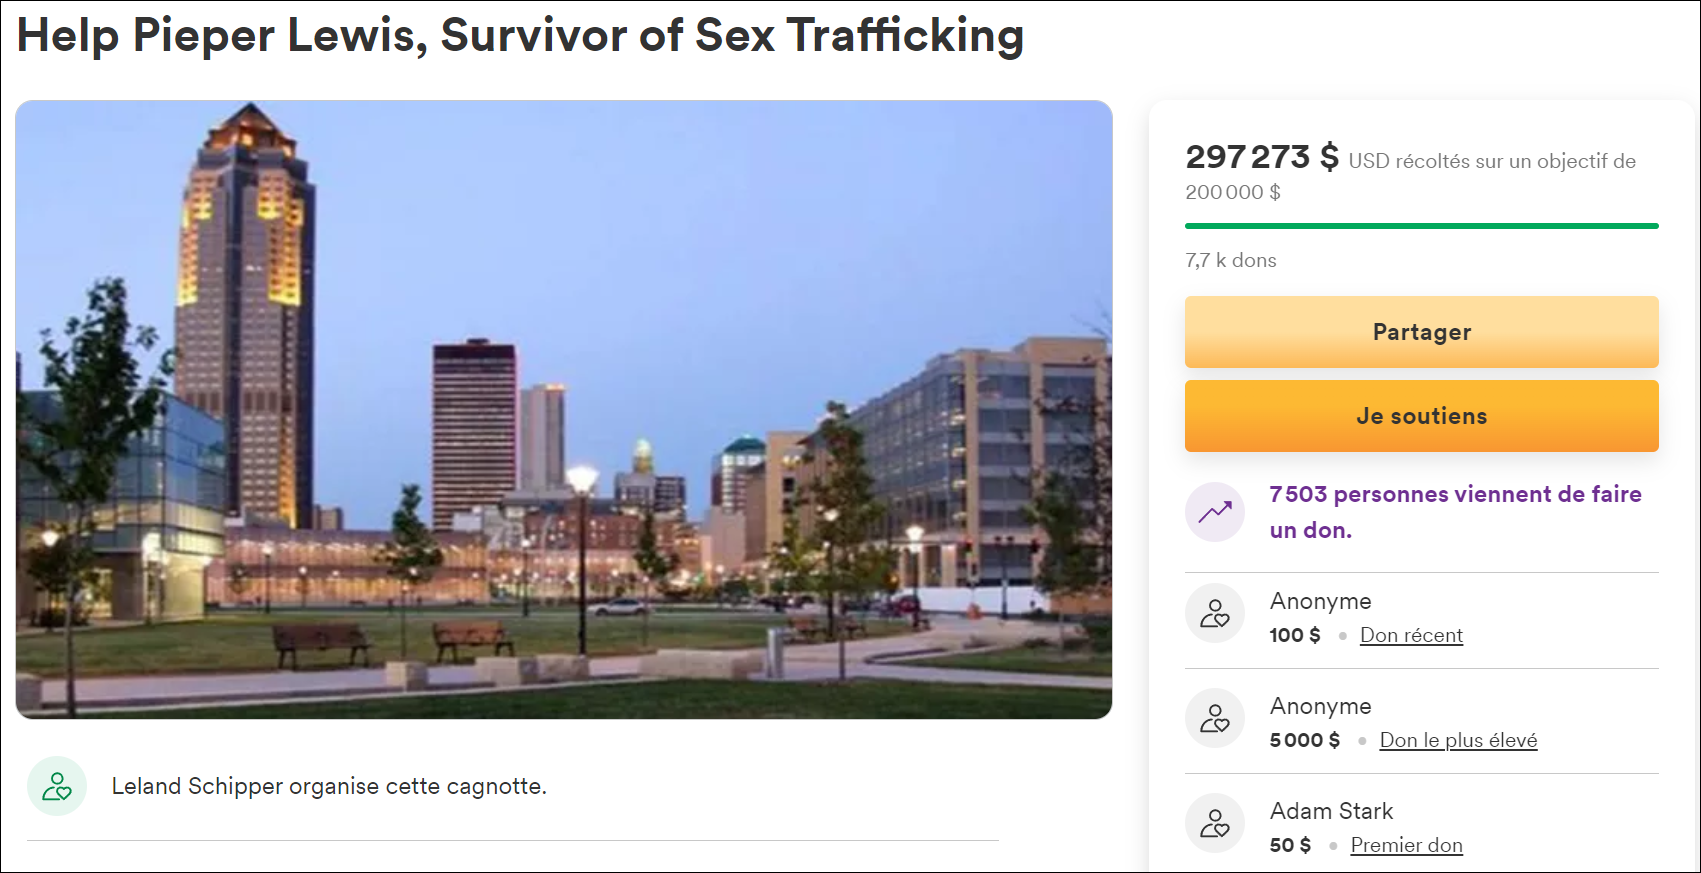
Task: Open the "Don le plus élevé" link
Action: click(1458, 740)
